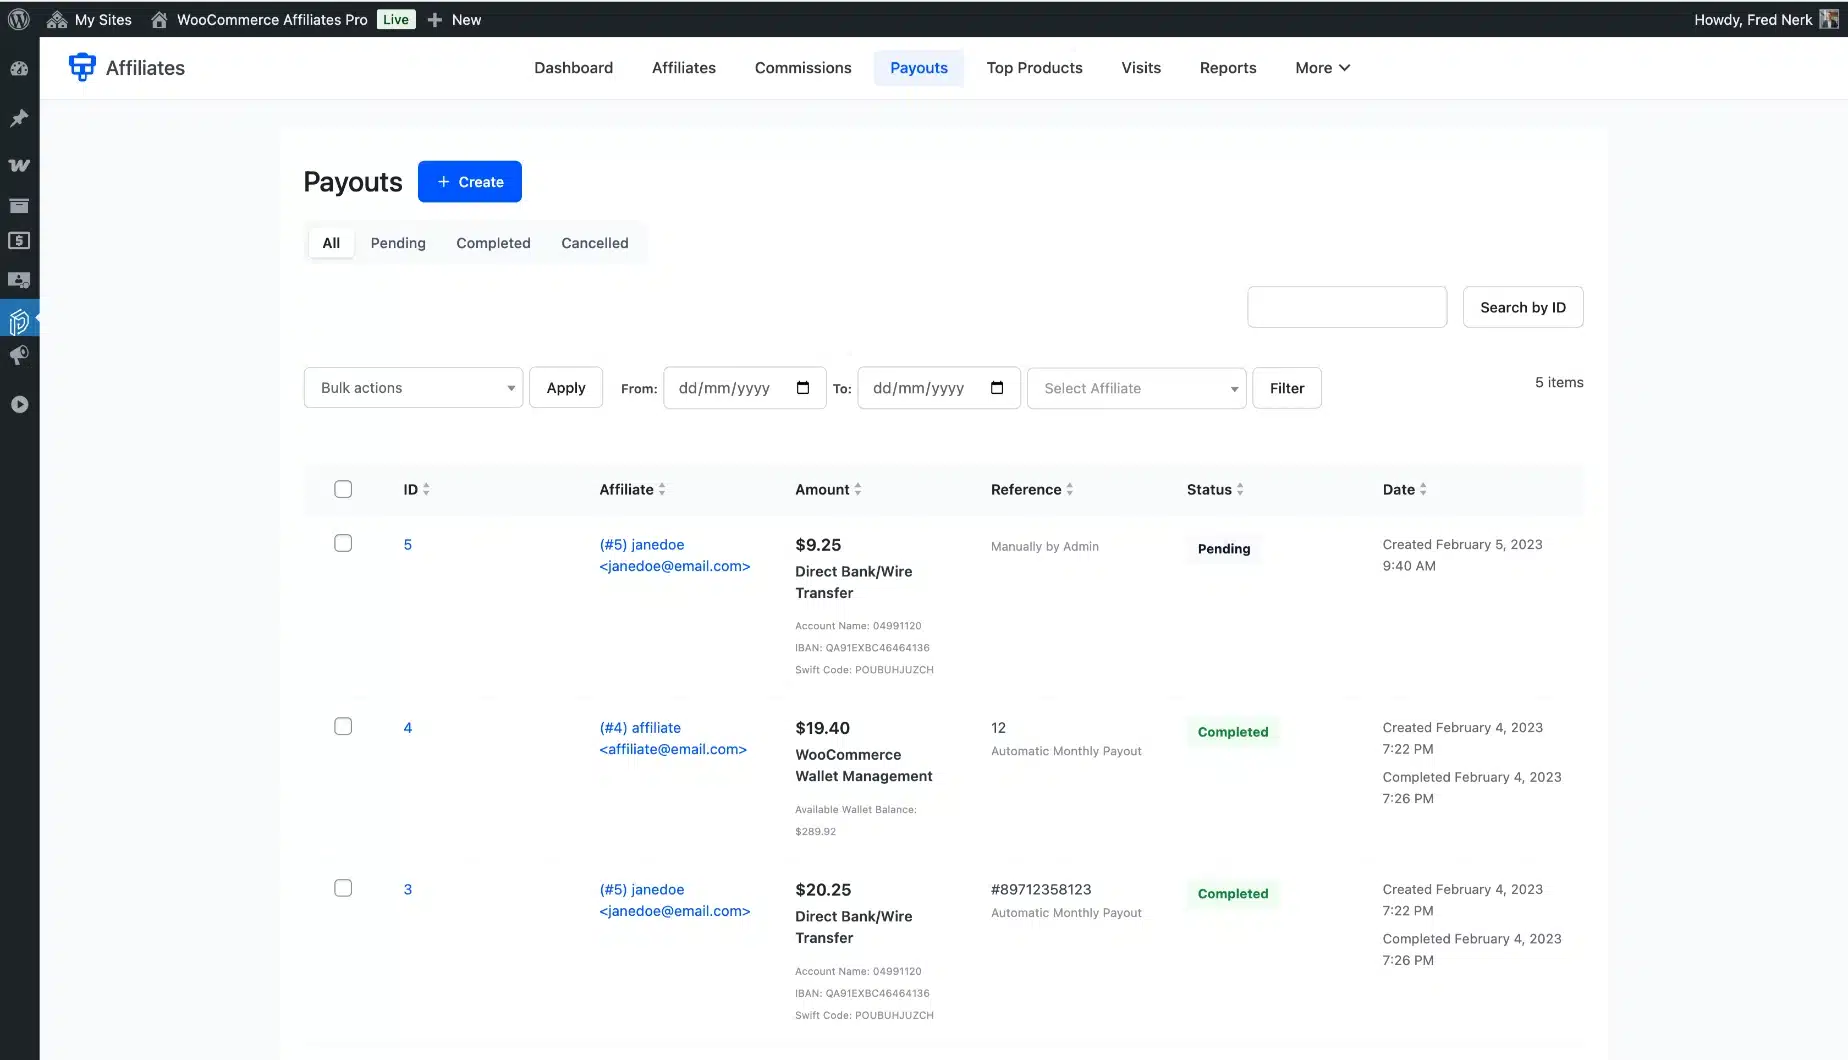Open WooCommerce from the sidebar icon
Image resolution: width=1848 pixels, height=1060 pixels.
click(19, 165)
